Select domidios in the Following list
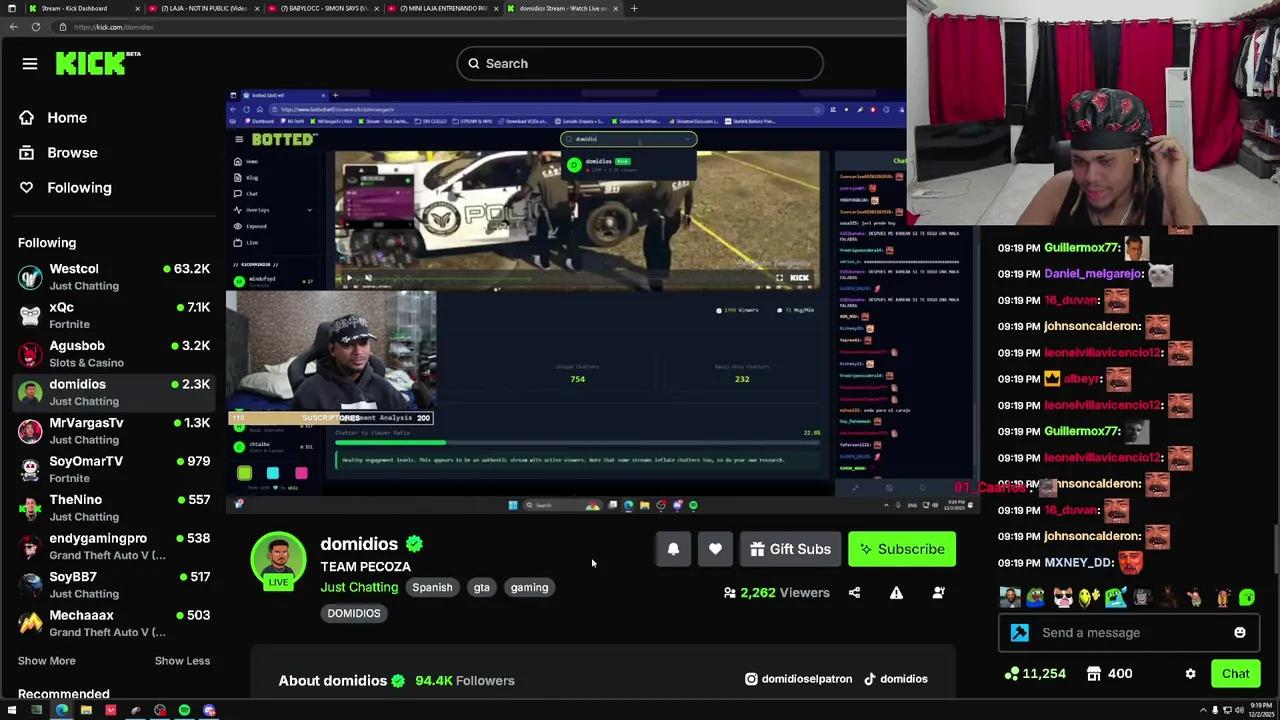Viewport: 1280px width, 720px height. (x=114, y=392)
